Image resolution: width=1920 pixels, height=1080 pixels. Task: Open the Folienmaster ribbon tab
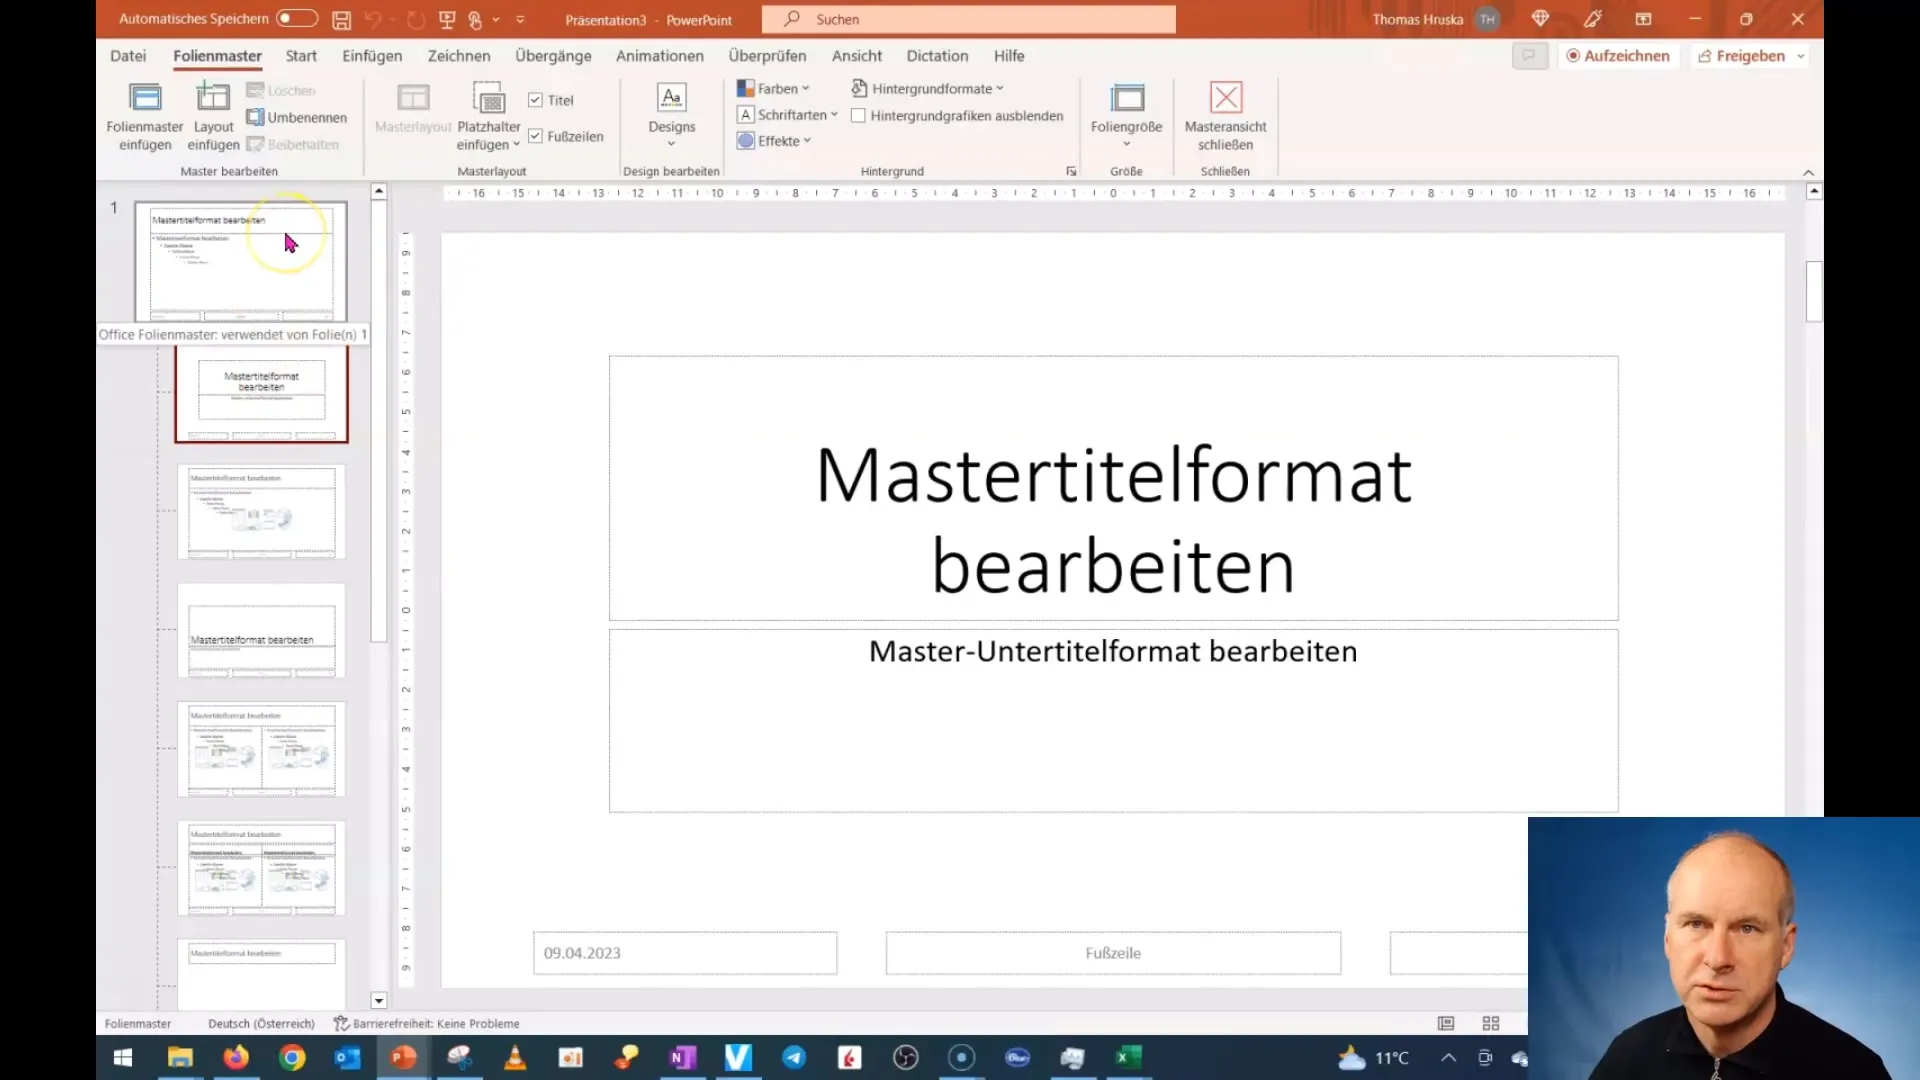pyautogui.click(x=216, y=55)
